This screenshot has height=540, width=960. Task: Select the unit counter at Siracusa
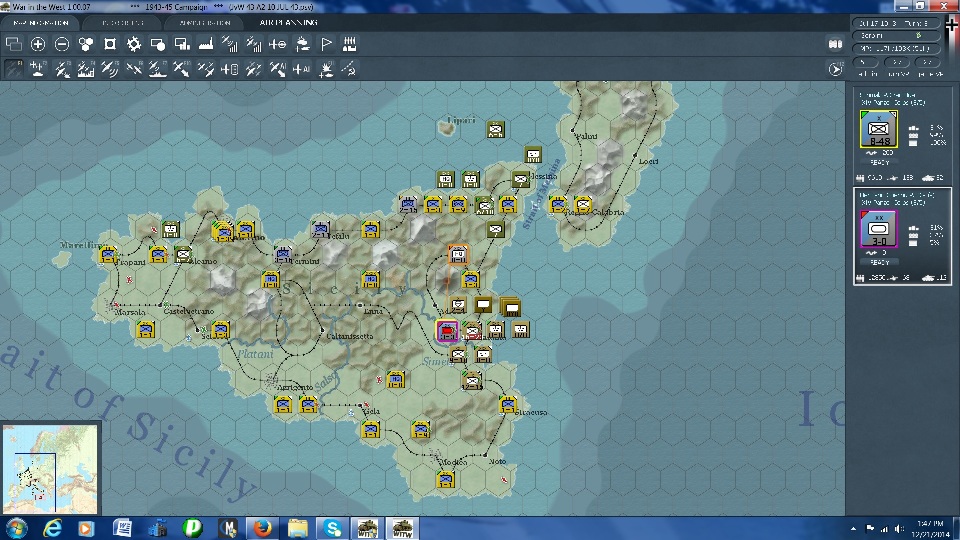point(508,404)
